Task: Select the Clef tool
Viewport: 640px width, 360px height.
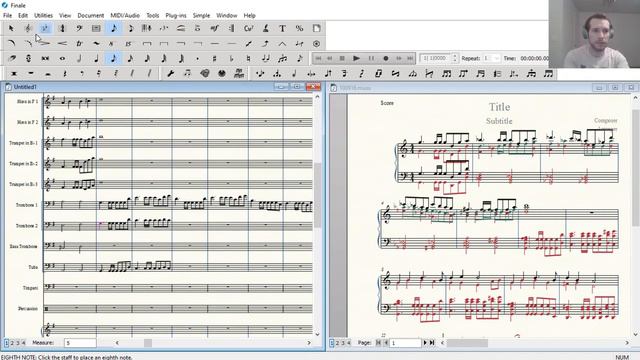Action: click(x=79, y=28)
